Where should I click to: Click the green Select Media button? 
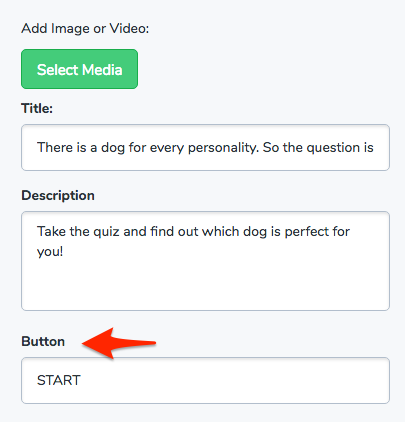79,69
